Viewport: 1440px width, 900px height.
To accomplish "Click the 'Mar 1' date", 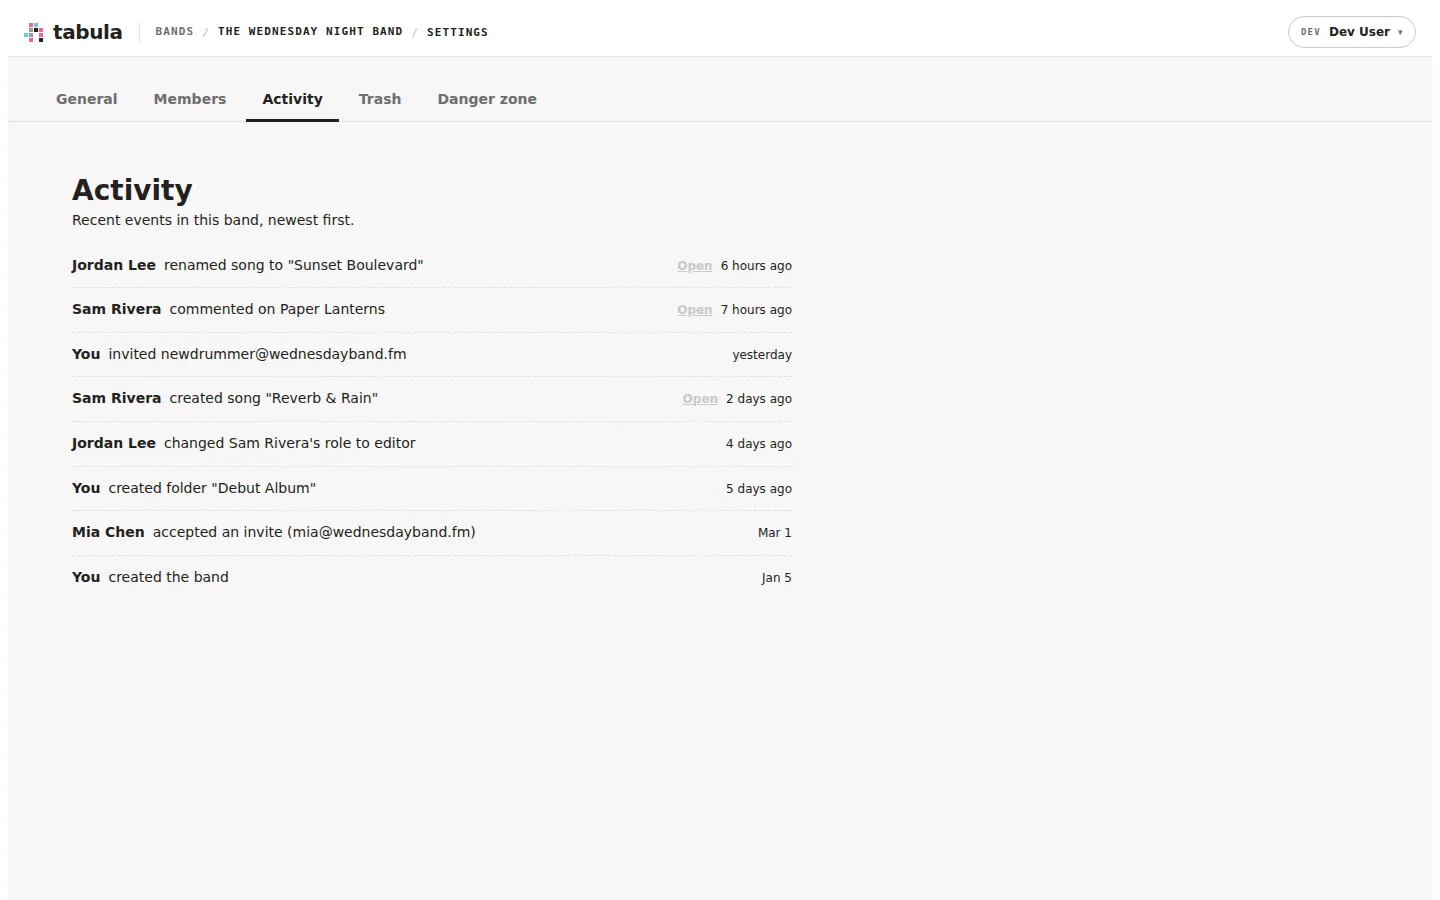I will (775, 533).
